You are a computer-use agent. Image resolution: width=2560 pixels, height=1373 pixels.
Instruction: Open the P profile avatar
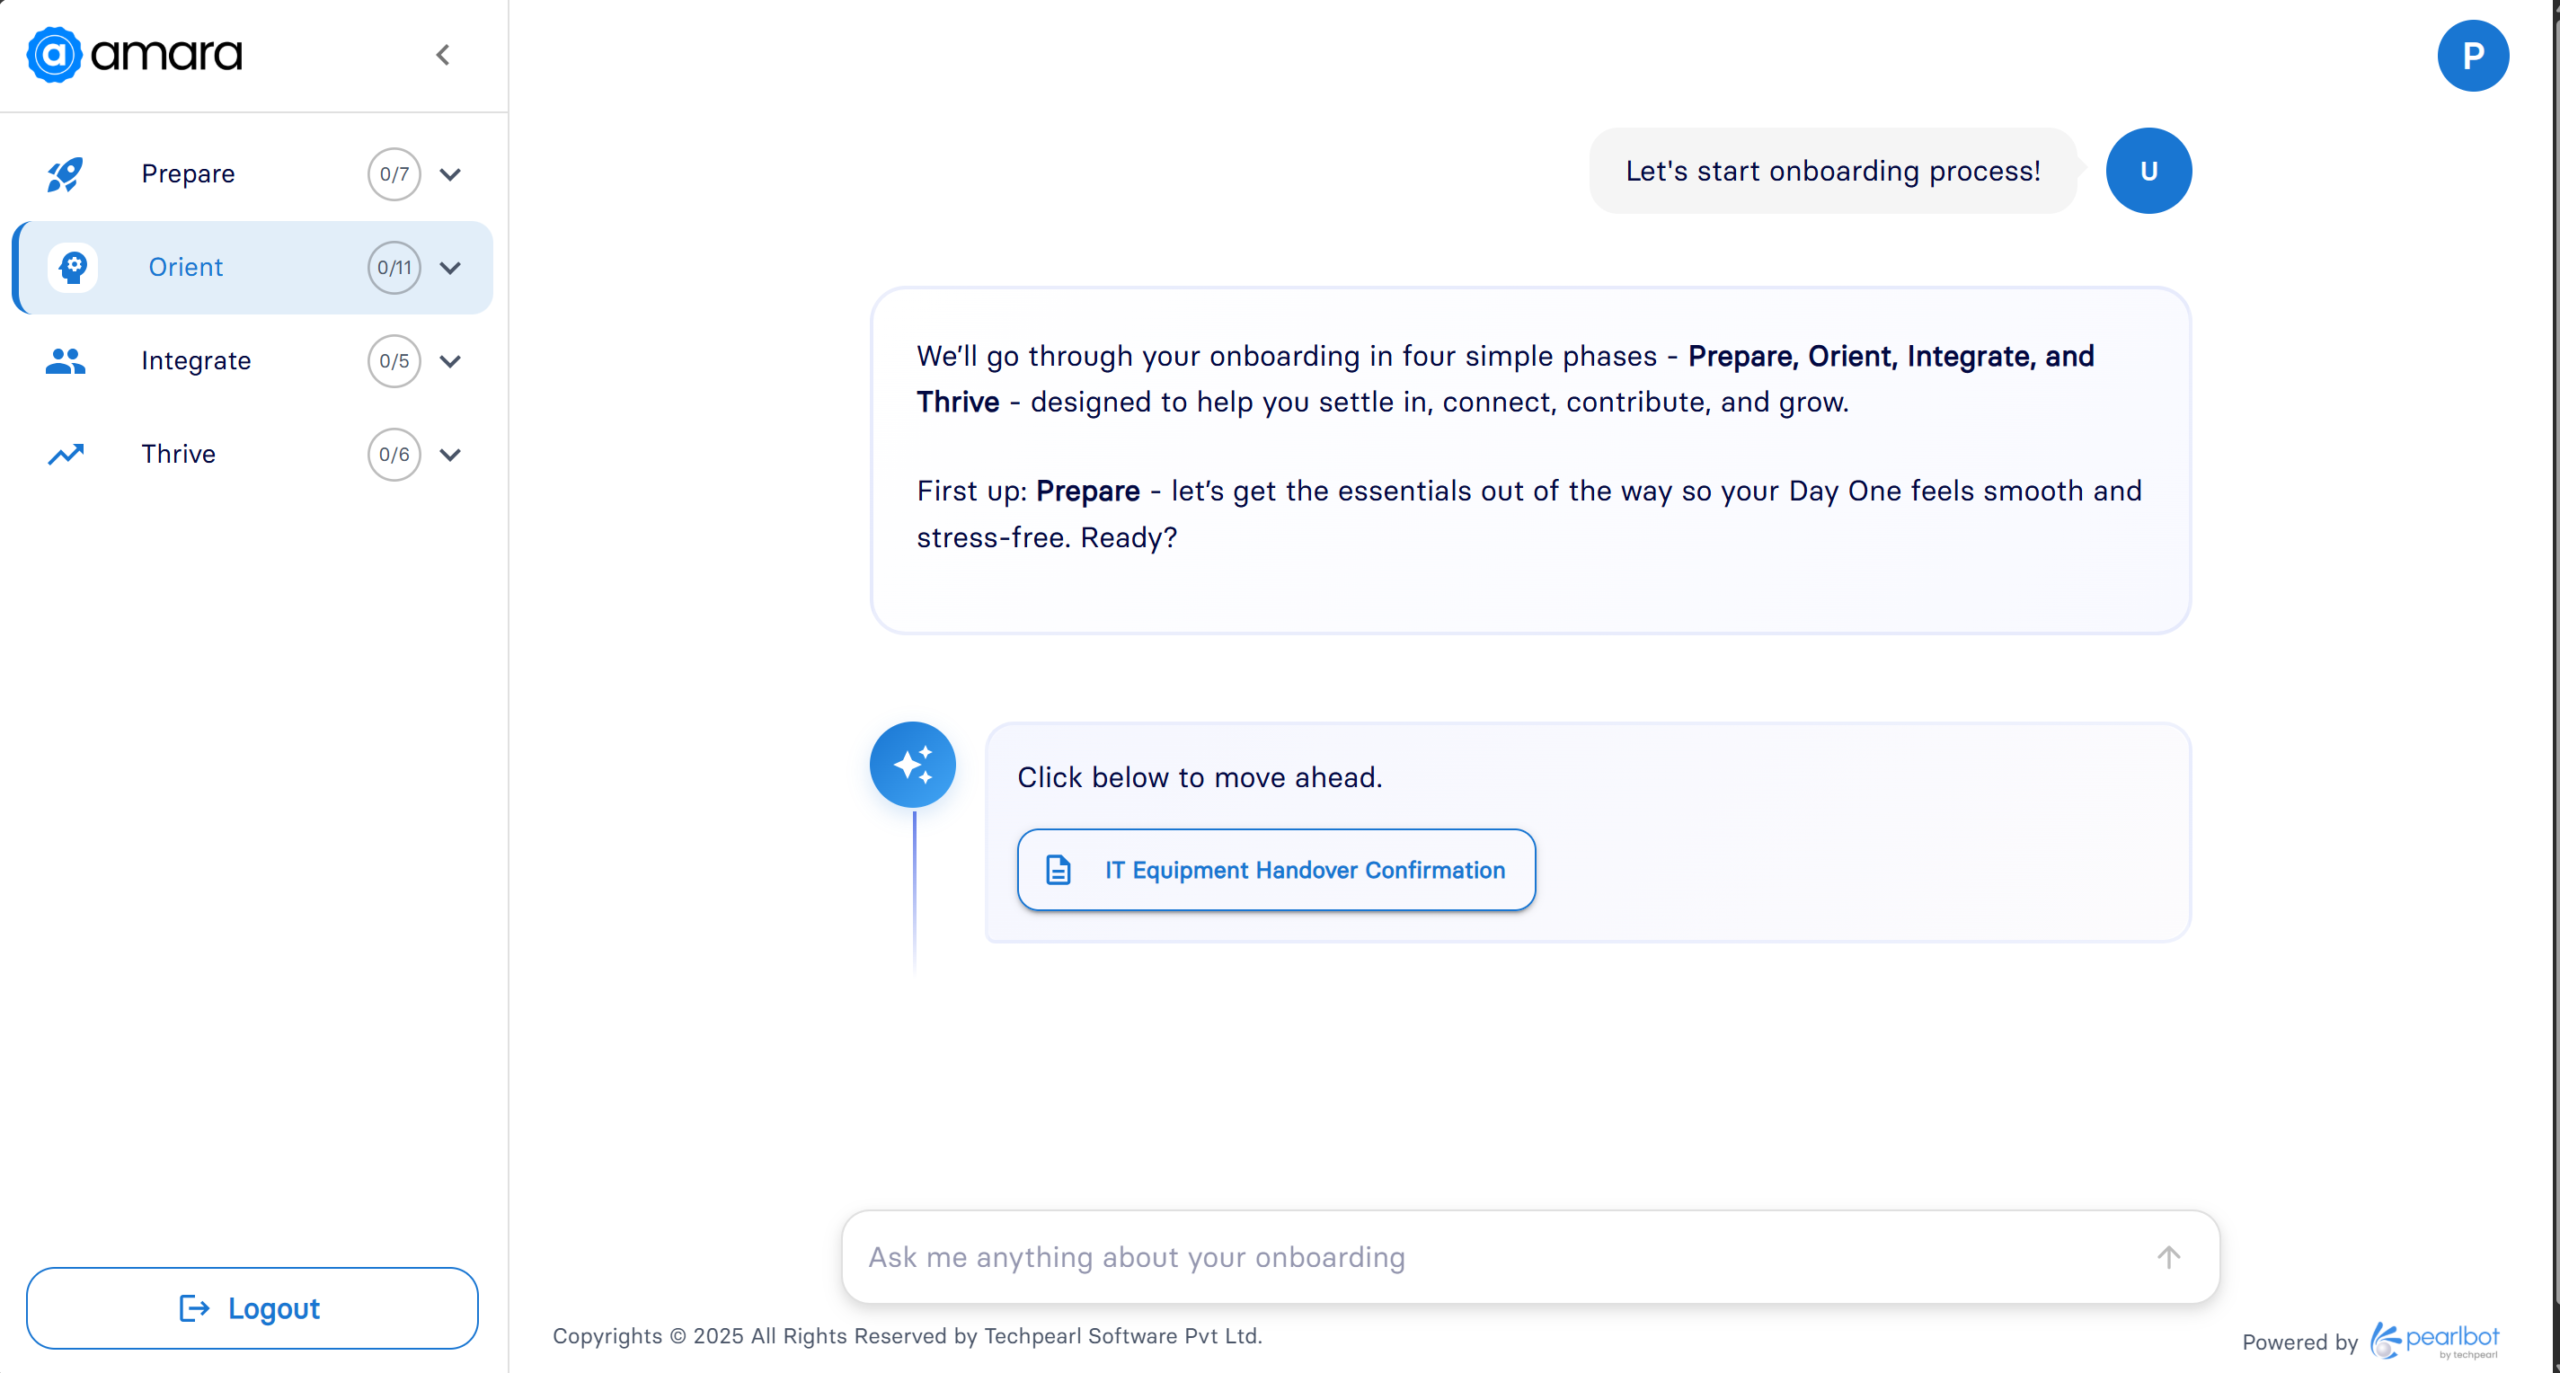(x=2472, y=56)
